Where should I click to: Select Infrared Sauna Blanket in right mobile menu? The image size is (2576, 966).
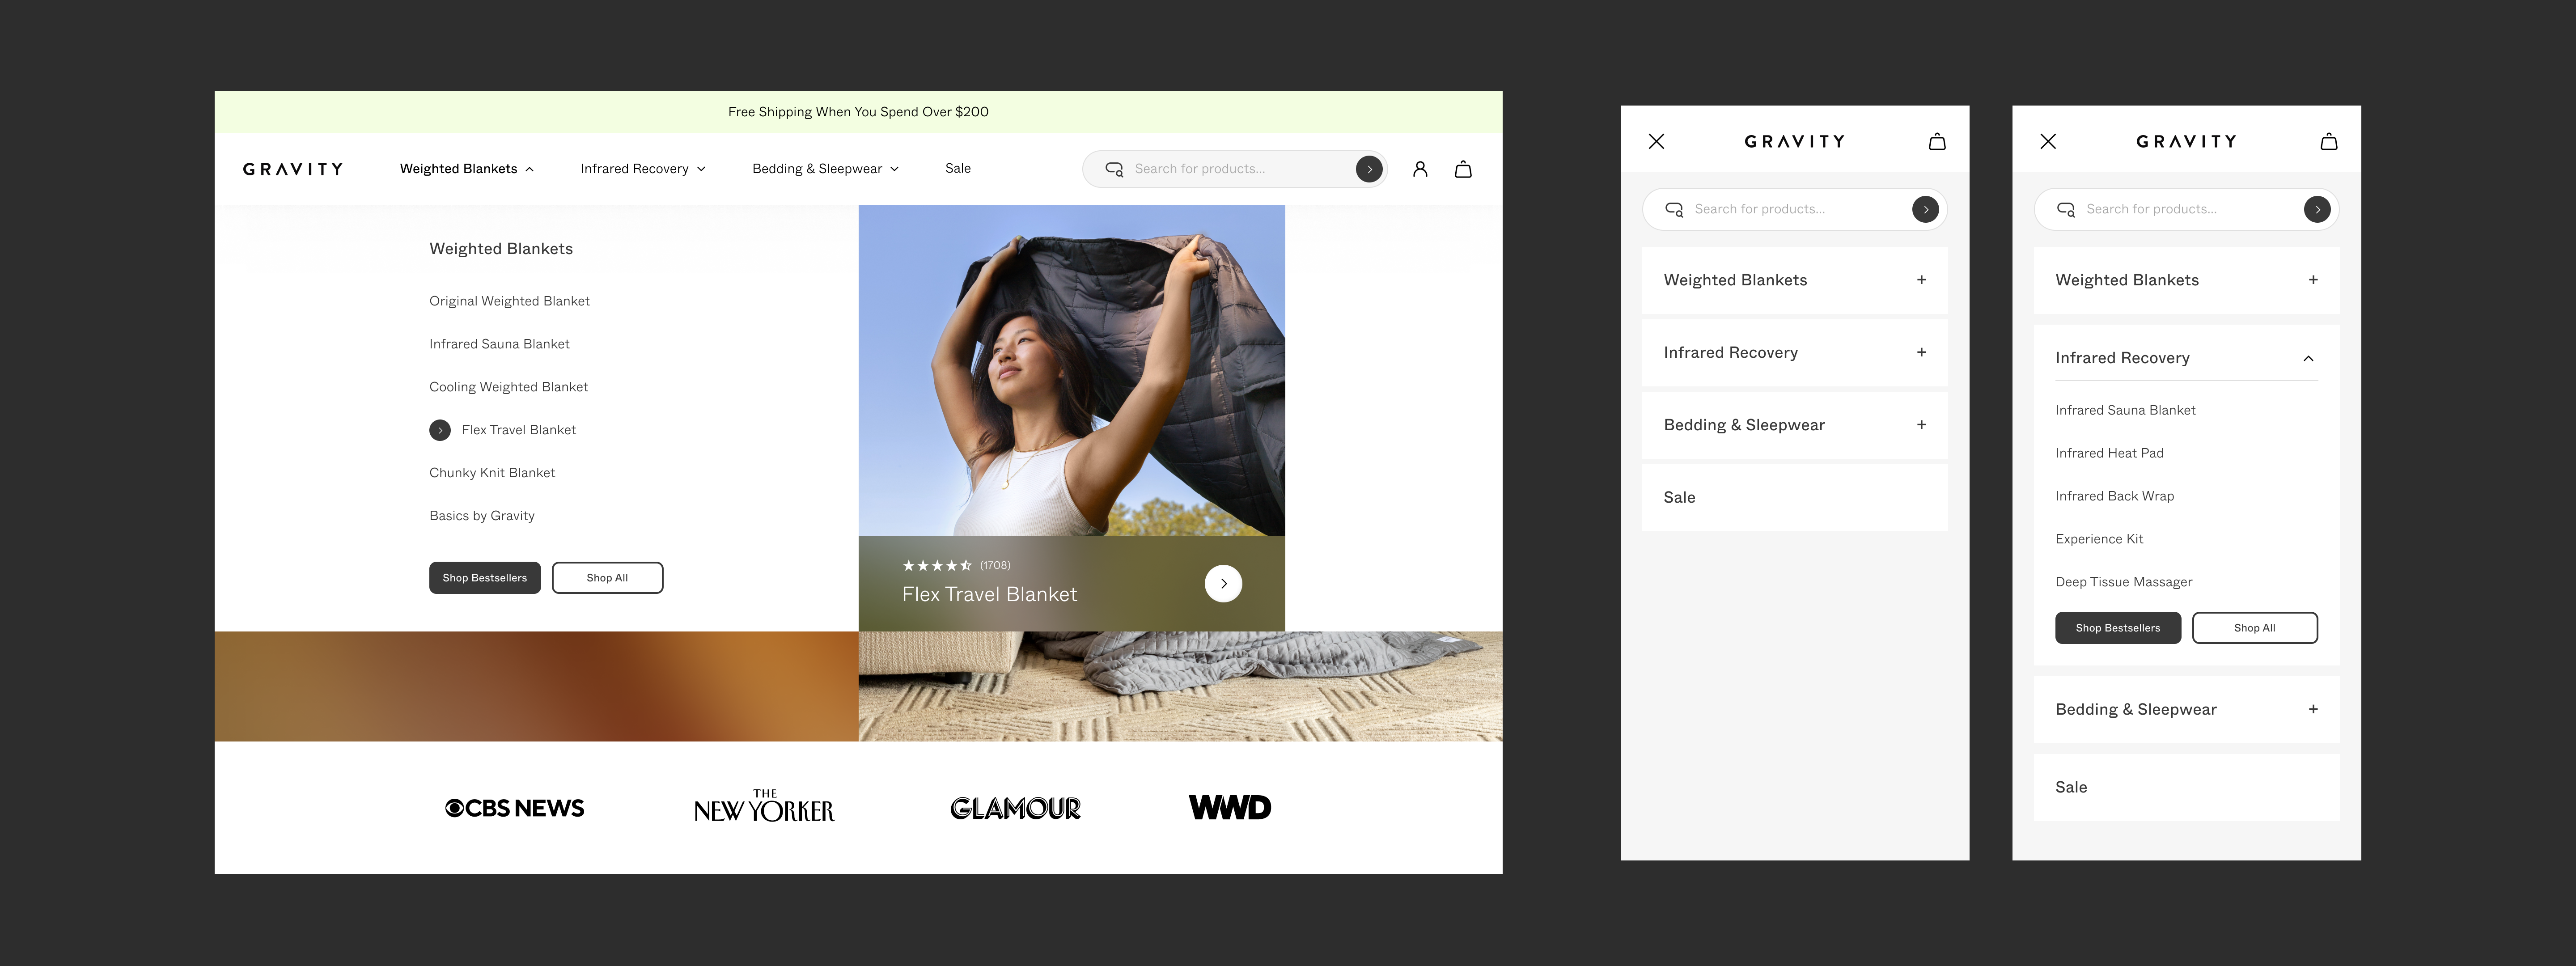[2125, 410]
